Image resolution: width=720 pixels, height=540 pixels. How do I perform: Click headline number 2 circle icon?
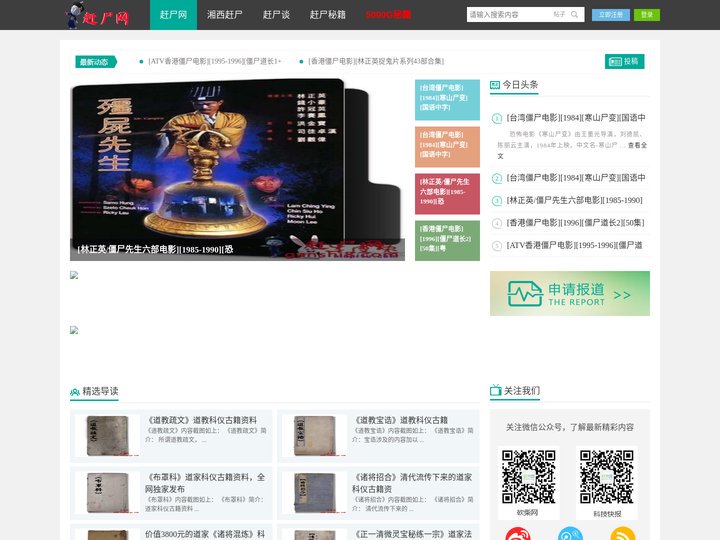point(497,178)
